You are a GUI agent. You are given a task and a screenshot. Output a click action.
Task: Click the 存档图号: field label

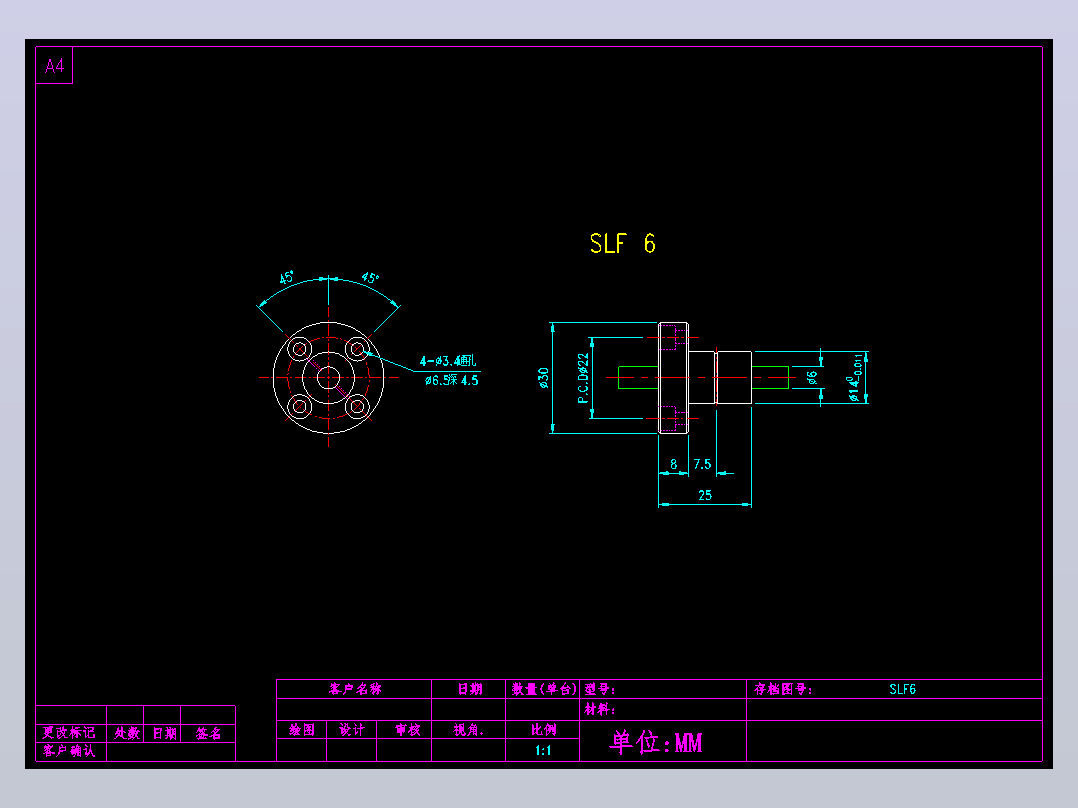point(783,689)
